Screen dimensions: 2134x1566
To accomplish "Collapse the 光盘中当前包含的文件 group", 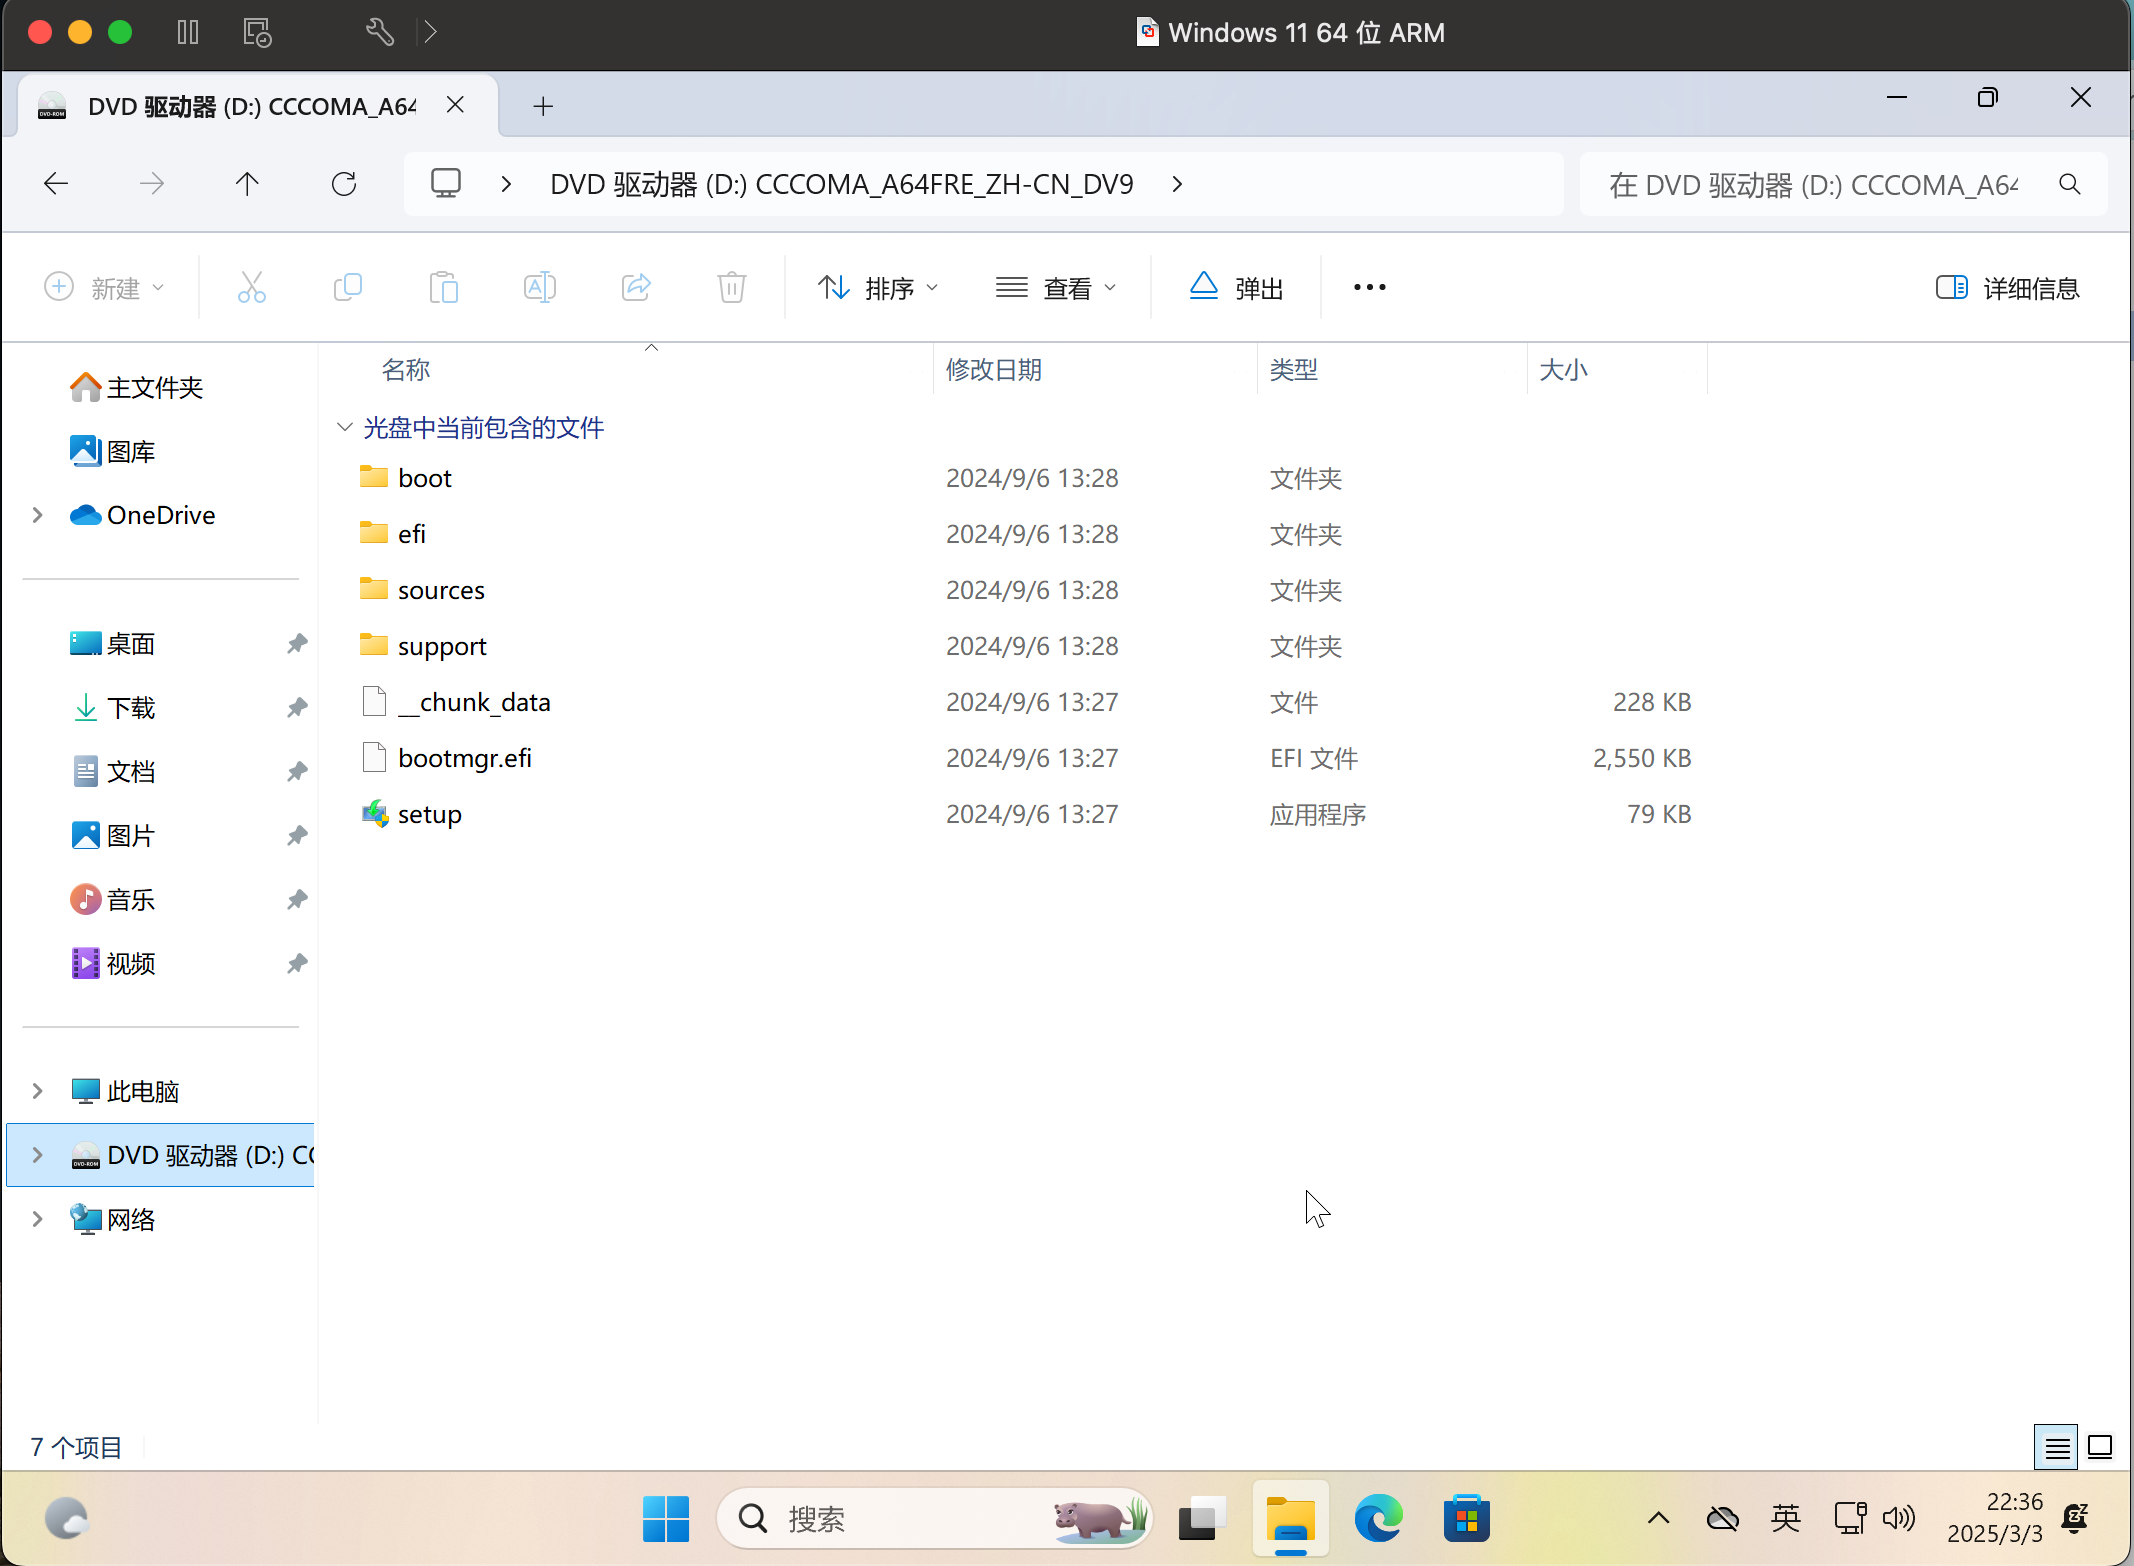I will coord(345,428).
